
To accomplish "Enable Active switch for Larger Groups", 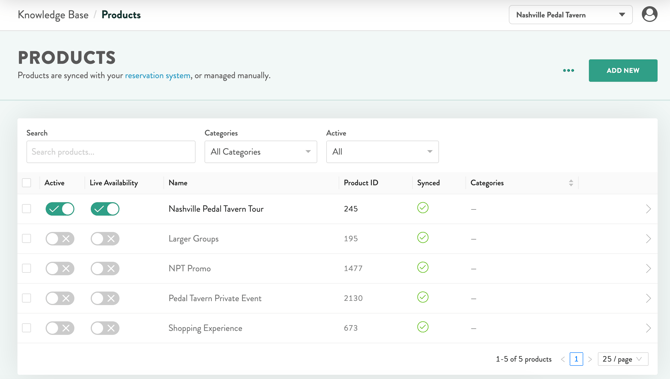I will tap(60, 239).
